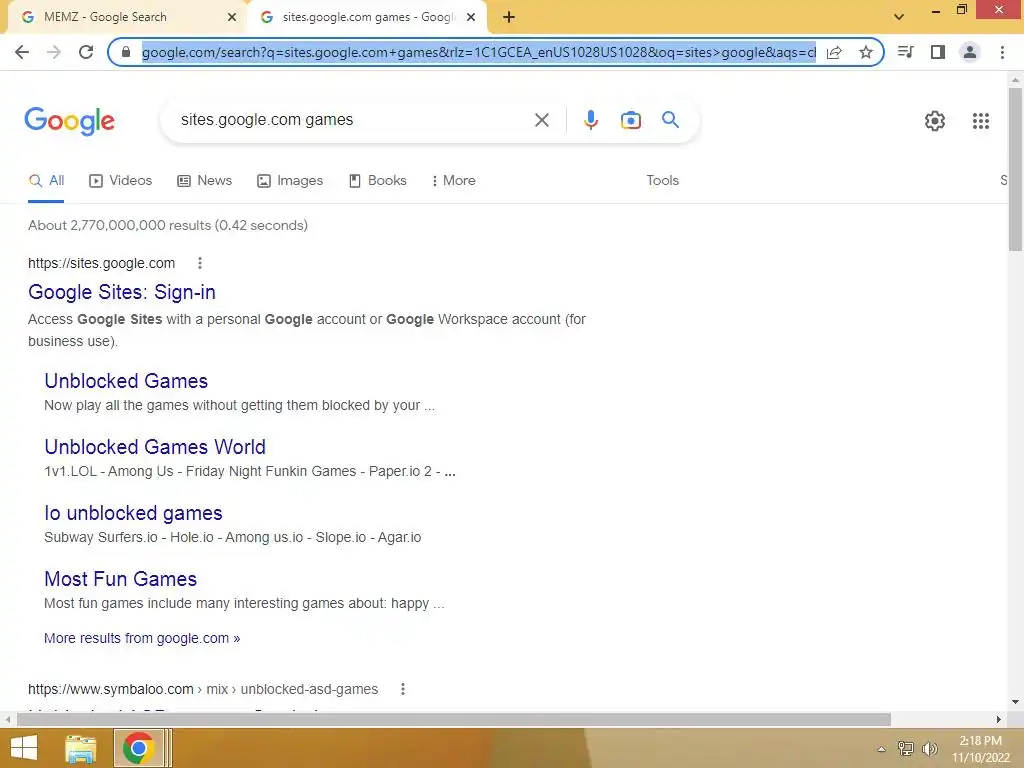Open the media control icon in the toolbar
This screenshot has height=768, width=1024.
click(x=905, y=52)
